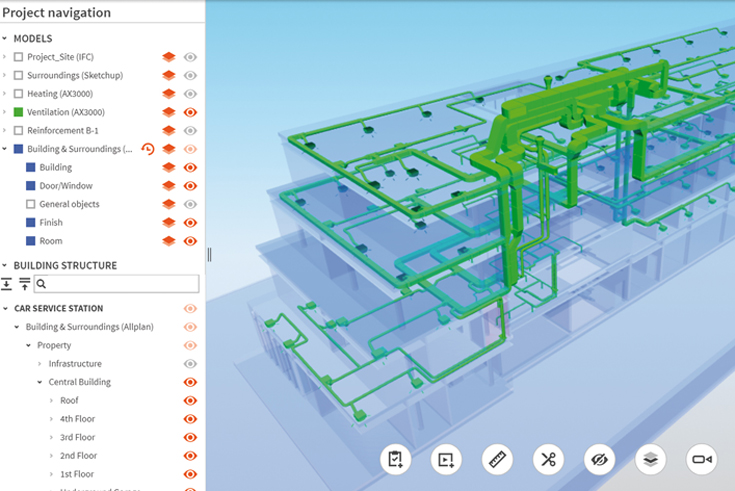Hide the Ventilation (AX3000) model via eye icon

pos(190,112)
